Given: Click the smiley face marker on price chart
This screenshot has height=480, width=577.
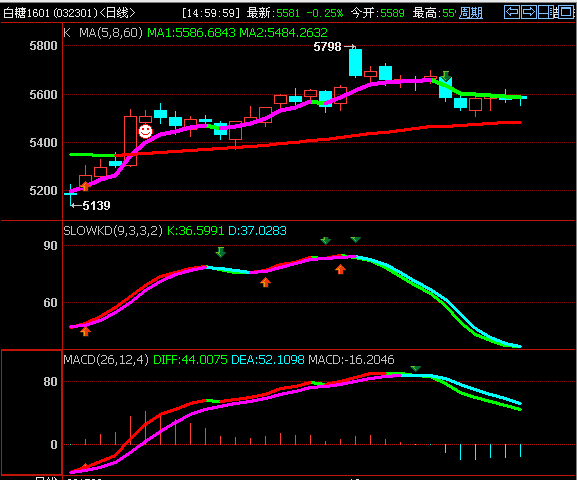Looking at the screenshot, I should (145, 131).
